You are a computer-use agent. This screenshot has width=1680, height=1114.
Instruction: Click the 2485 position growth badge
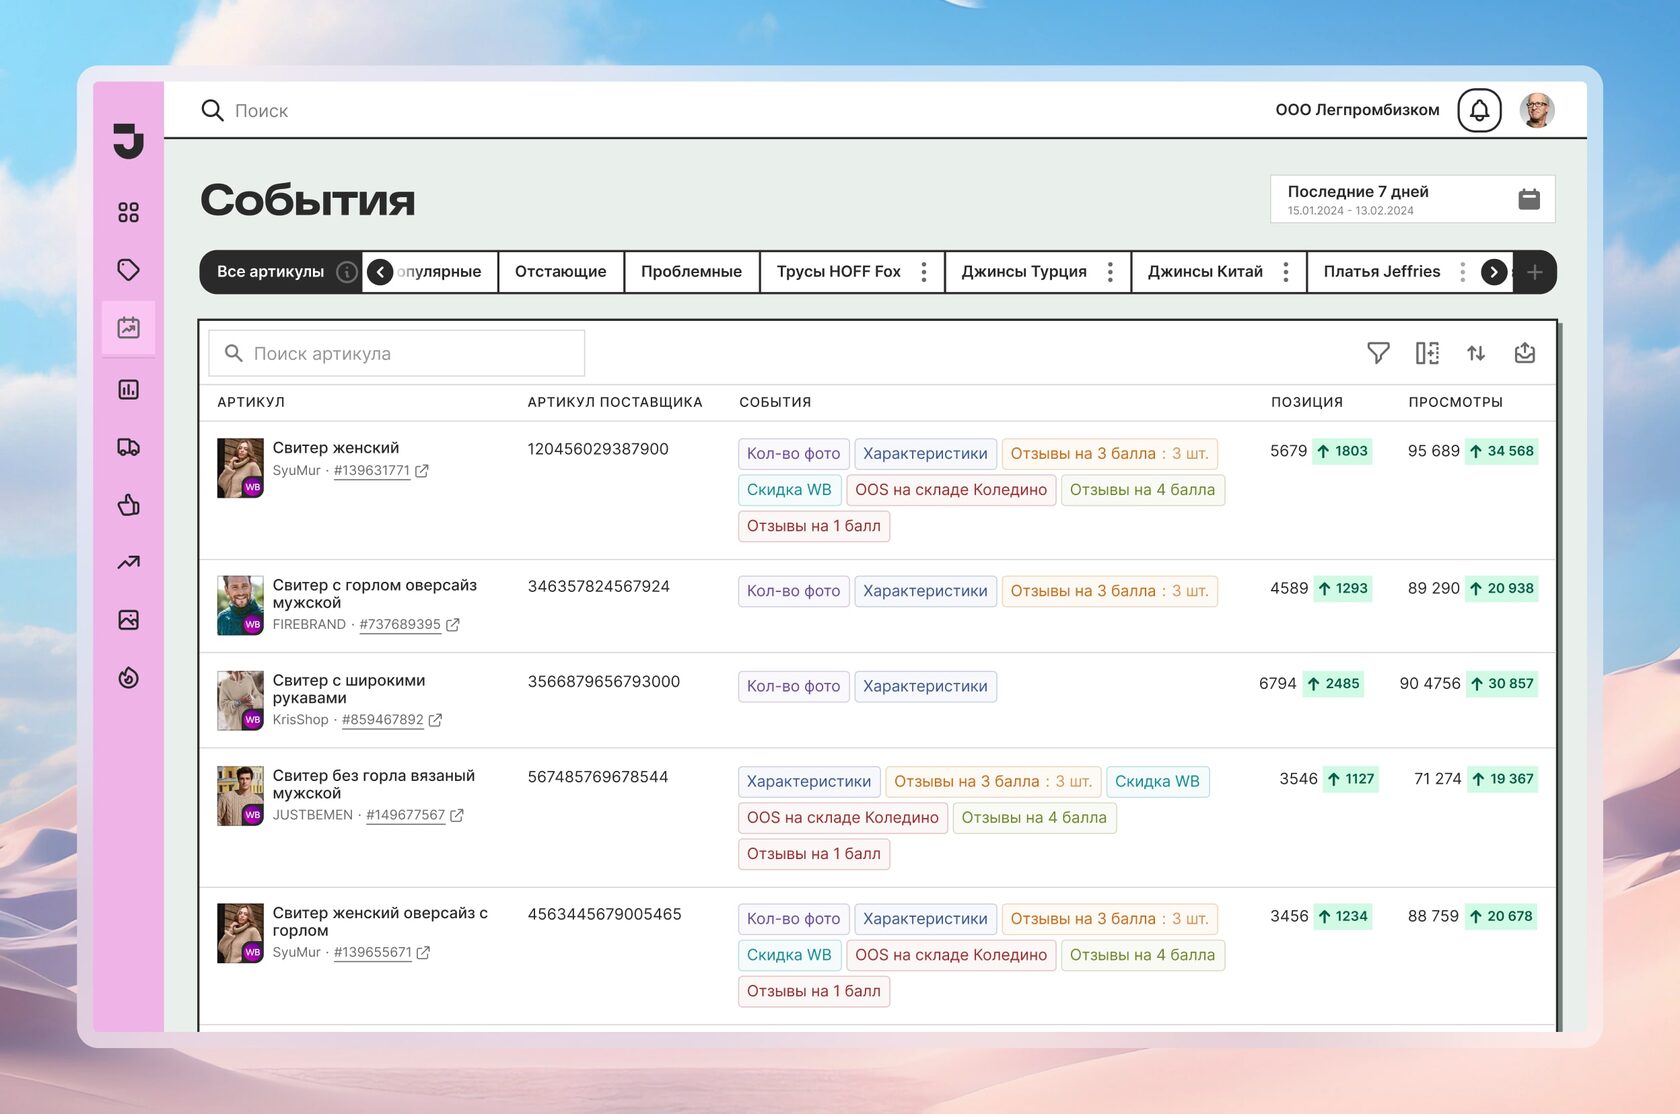coord(1335,684)
